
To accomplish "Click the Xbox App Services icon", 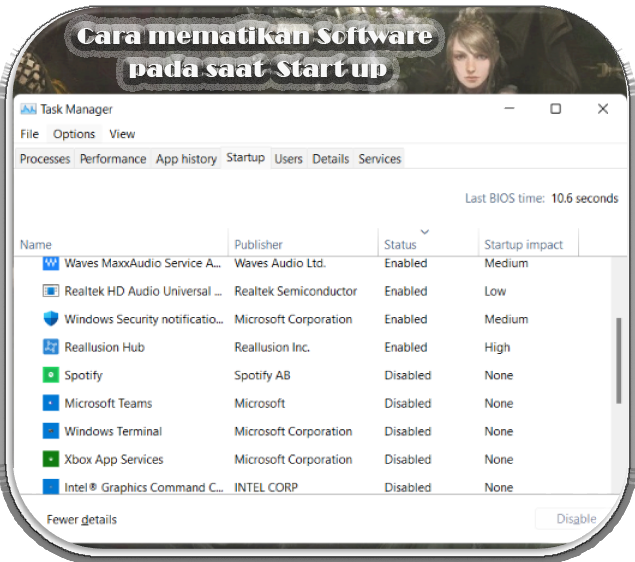I will [51, 459].
